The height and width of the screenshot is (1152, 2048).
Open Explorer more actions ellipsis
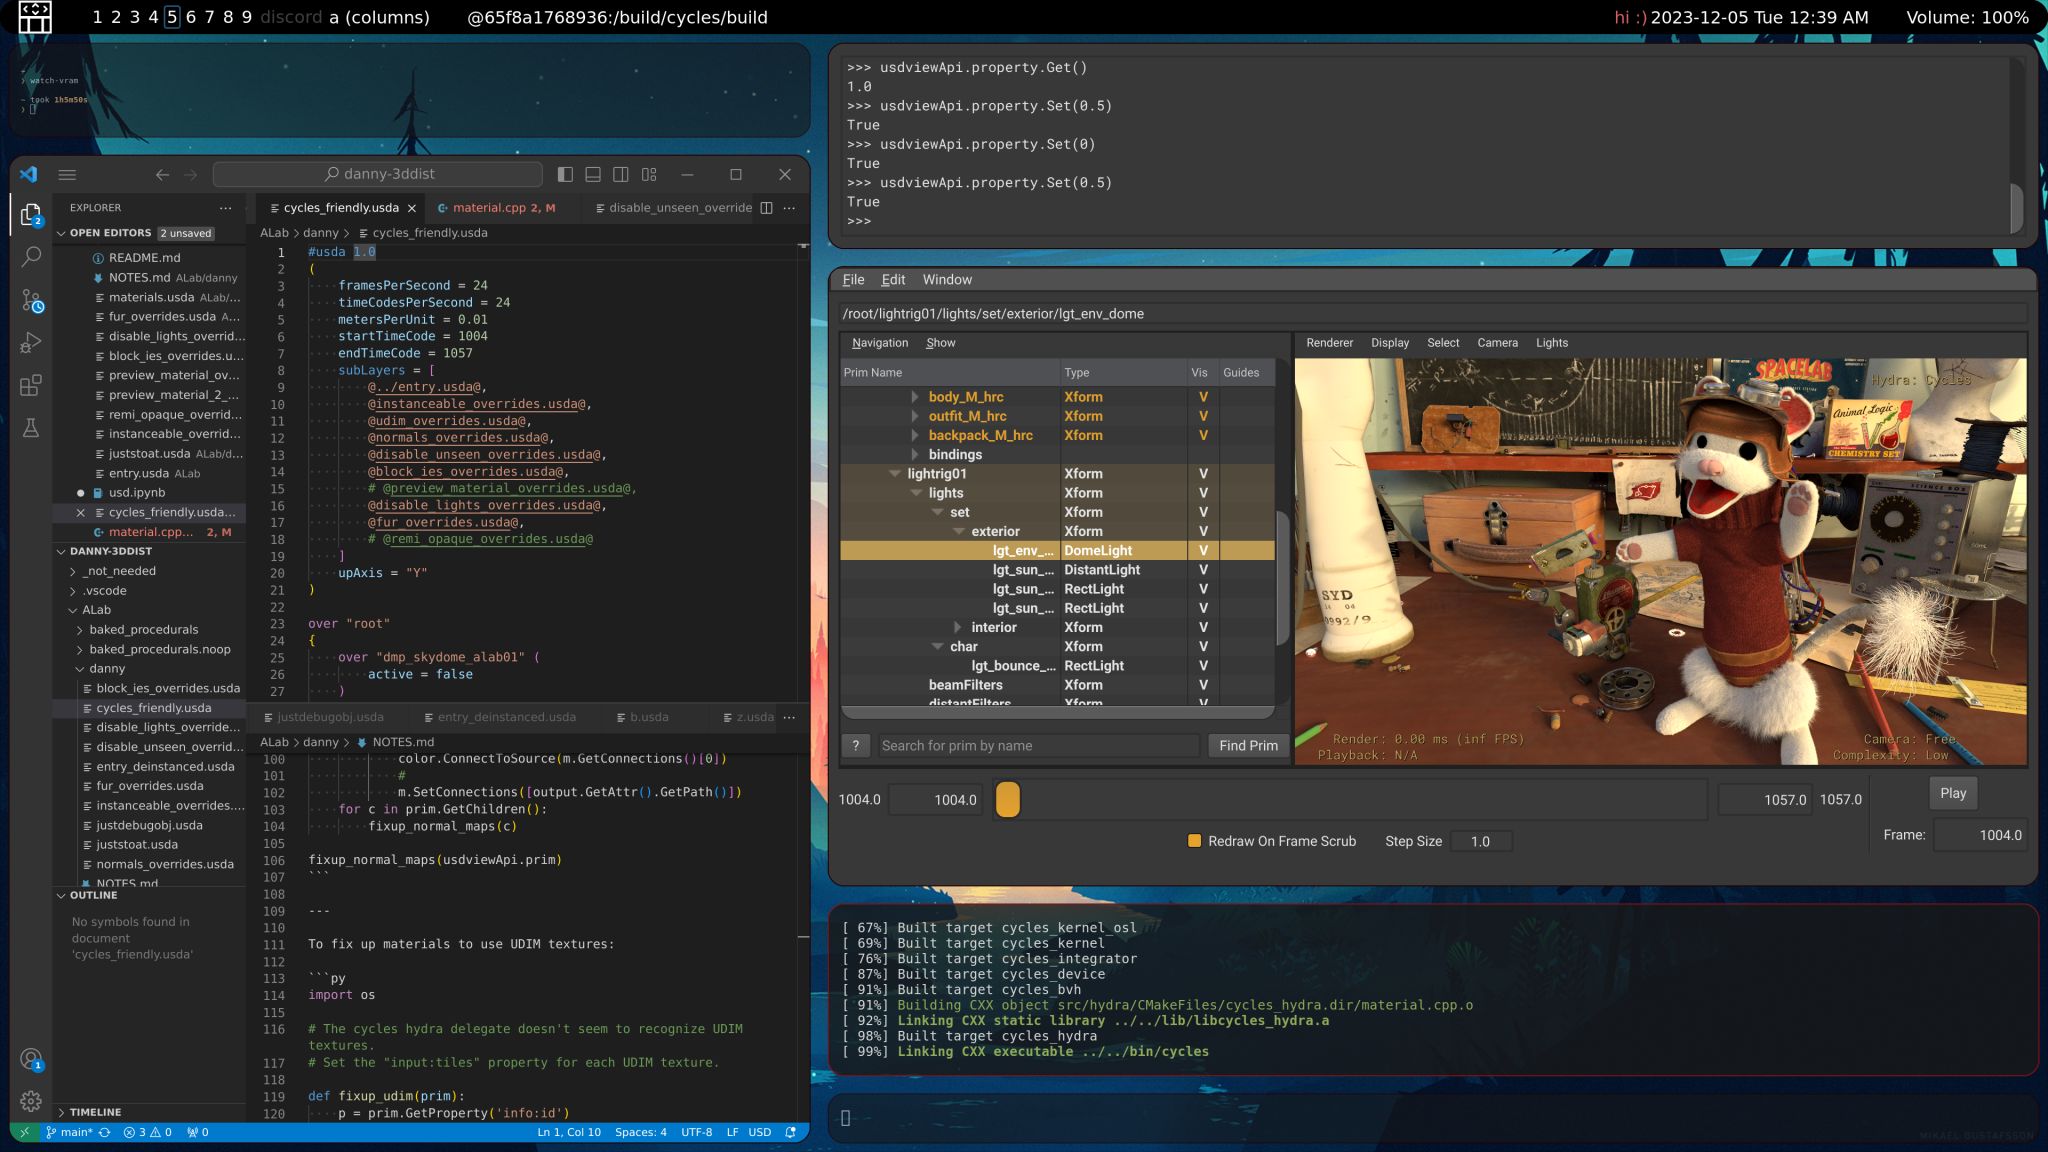[226, 208]
